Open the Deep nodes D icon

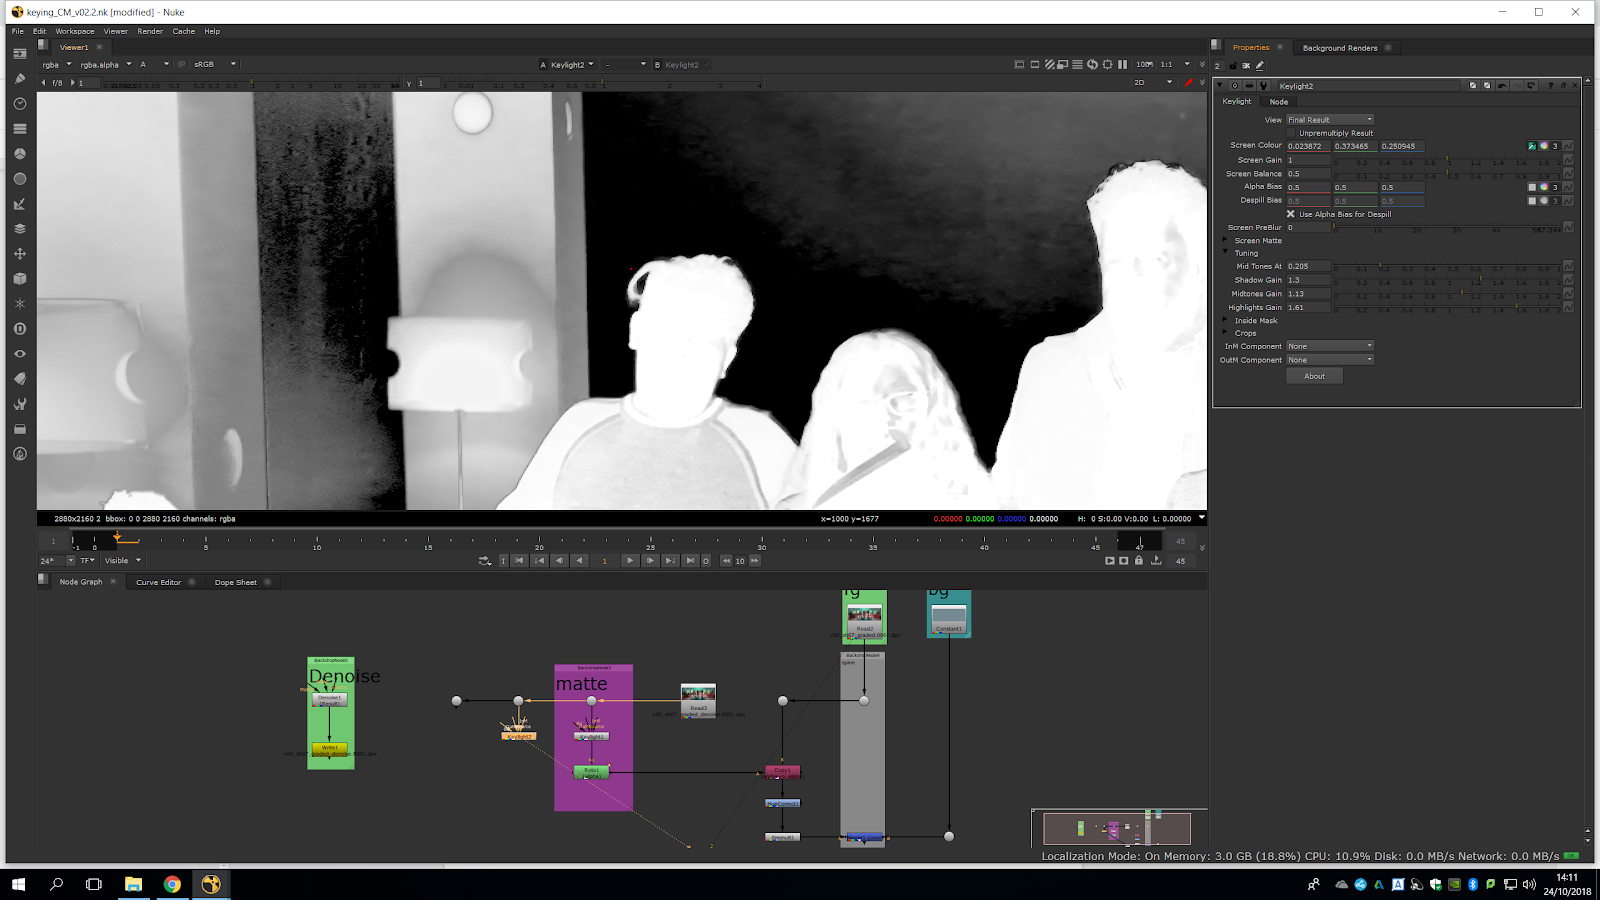pos(19,329)
